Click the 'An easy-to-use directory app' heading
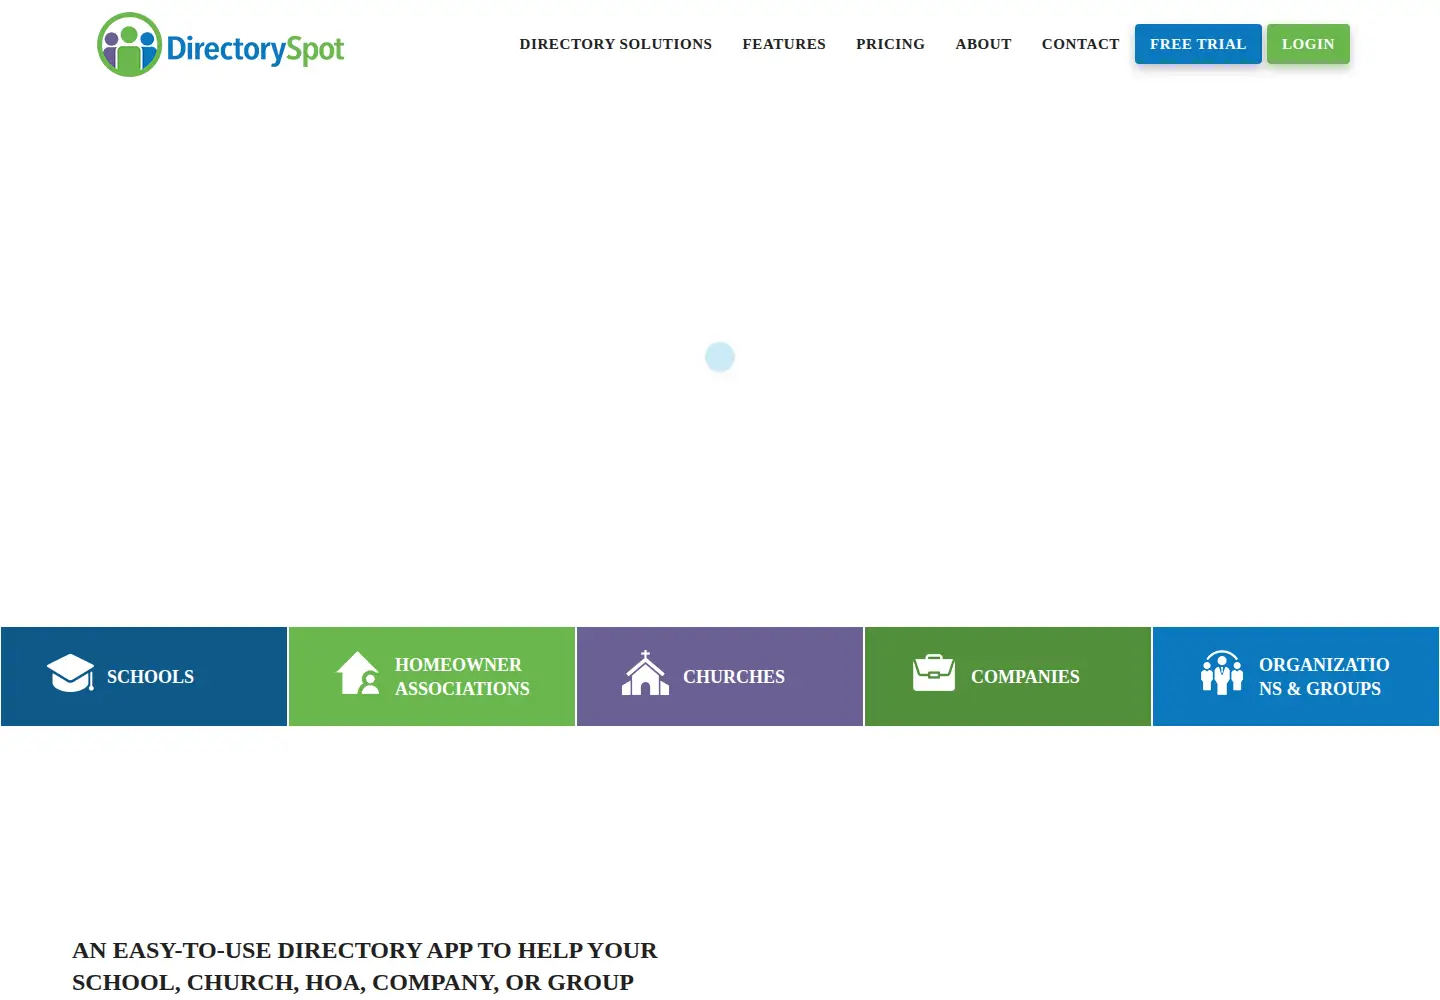The width and height of the screenshot is (1440, 1000). 365,966
